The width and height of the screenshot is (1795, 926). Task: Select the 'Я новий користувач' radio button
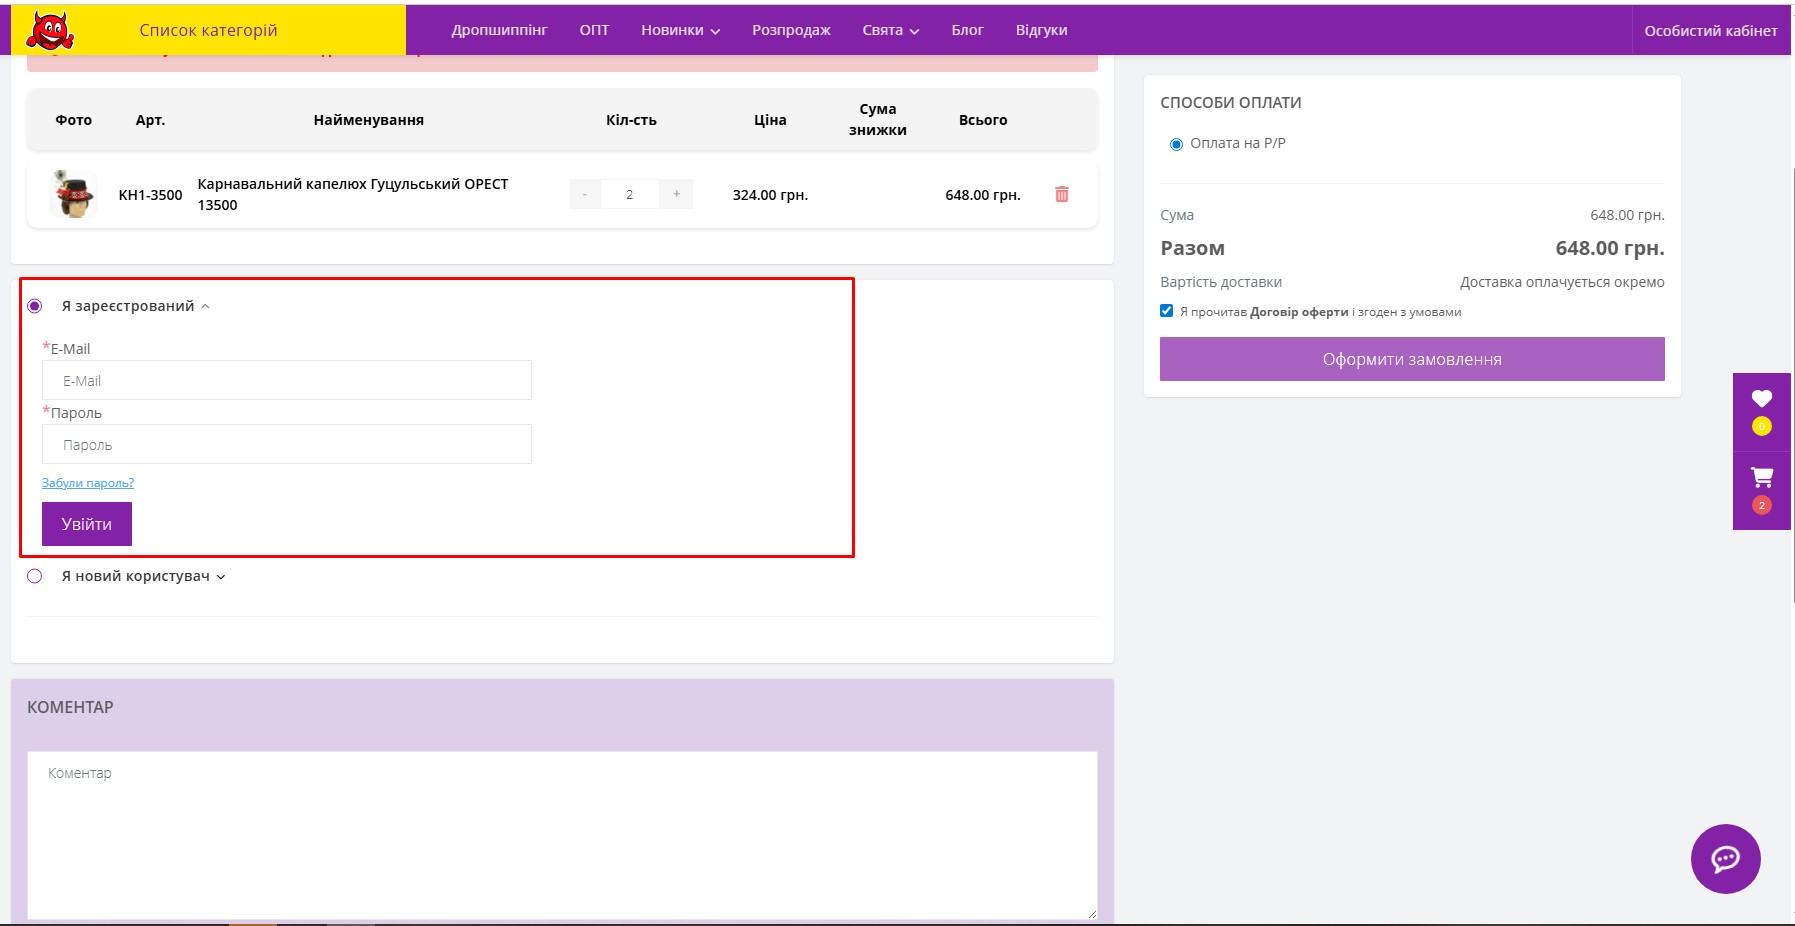[x=35, y=576]
